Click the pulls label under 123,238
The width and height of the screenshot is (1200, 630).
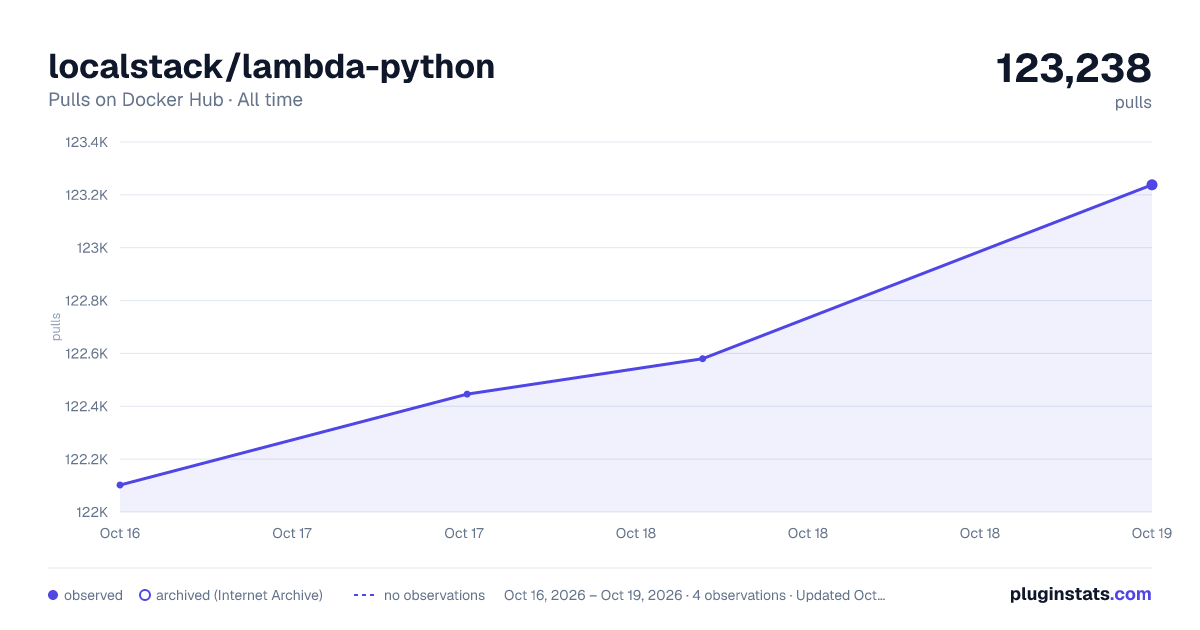(1133, 102)
